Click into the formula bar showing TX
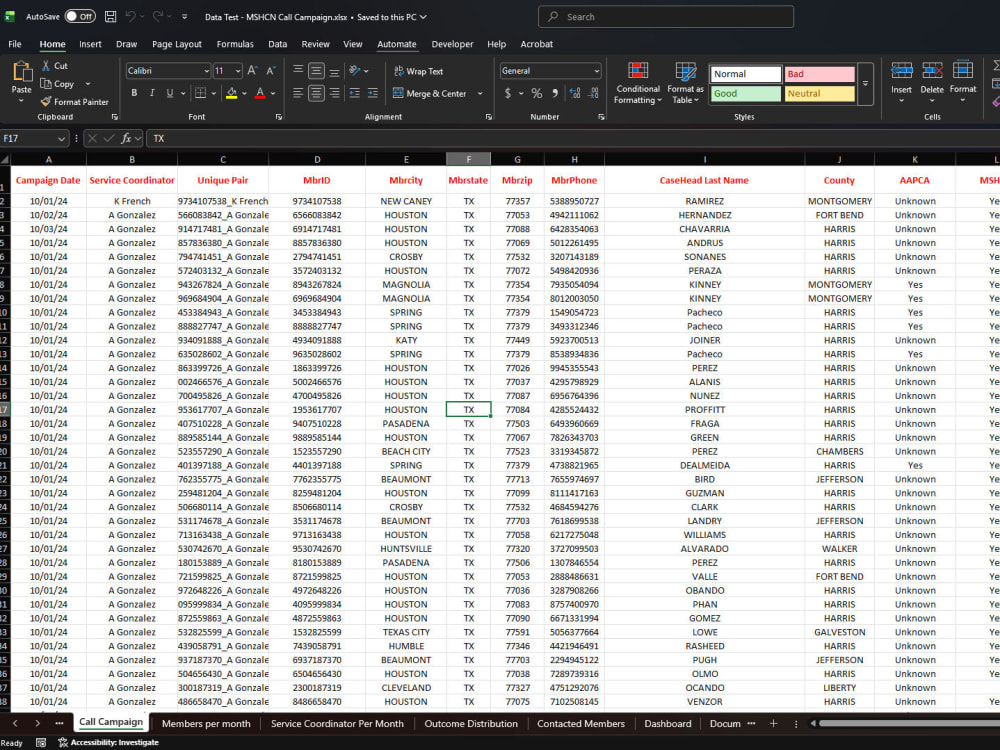This screenshot has width=1000, height=750. pos(573,138)
